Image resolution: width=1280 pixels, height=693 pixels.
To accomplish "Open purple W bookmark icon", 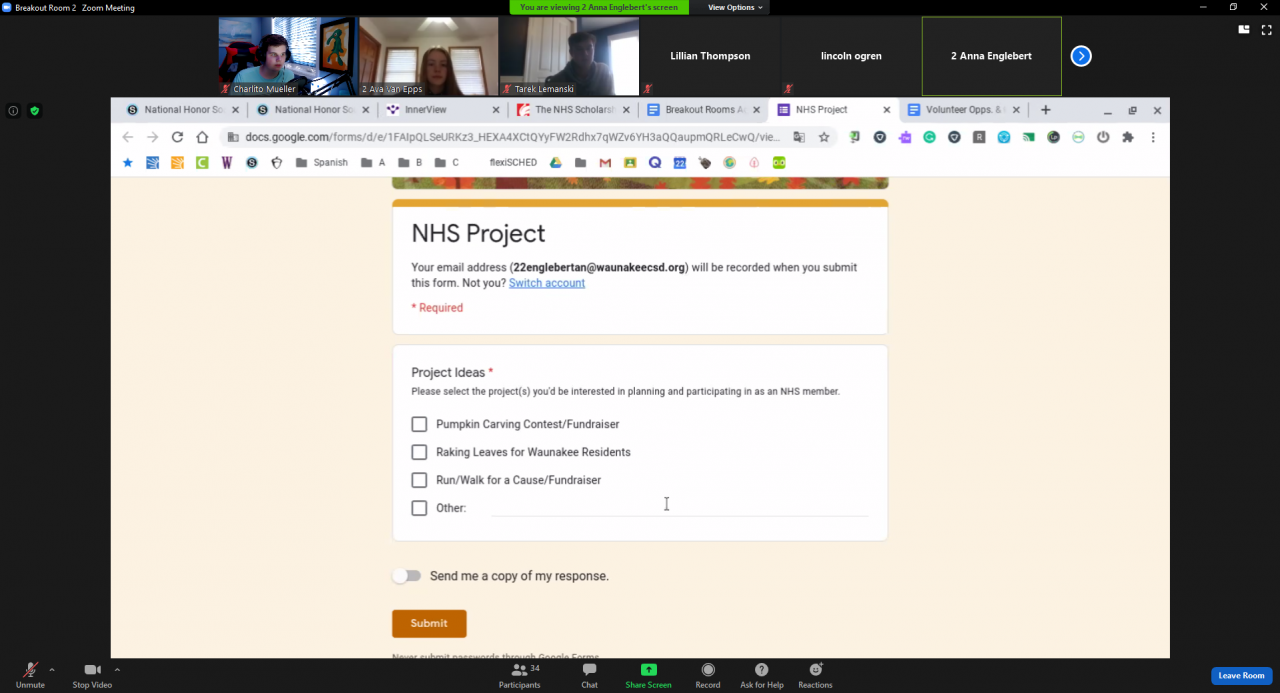I will [x=227, y=162].
